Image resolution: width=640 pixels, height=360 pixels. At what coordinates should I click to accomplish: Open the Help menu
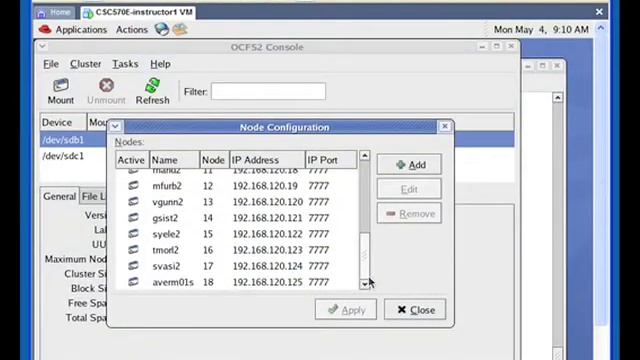pos(160,64)
